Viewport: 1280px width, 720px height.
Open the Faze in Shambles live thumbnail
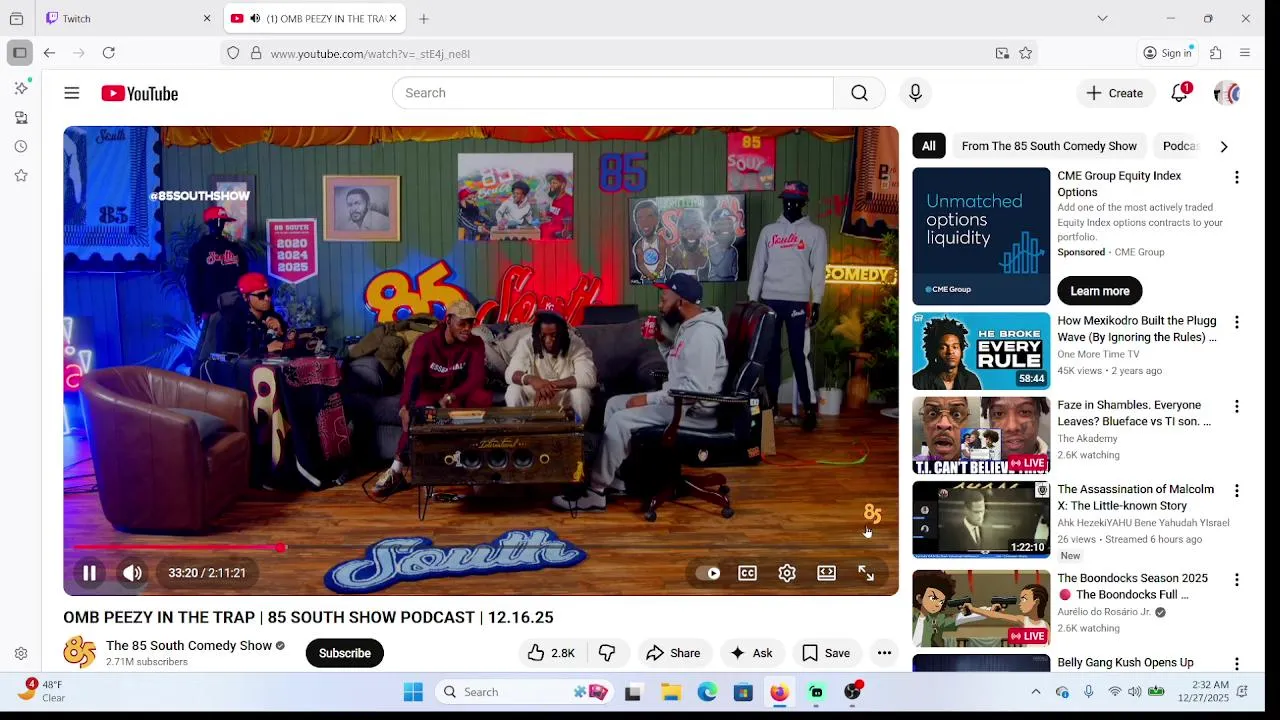click(x=981, y=435)
